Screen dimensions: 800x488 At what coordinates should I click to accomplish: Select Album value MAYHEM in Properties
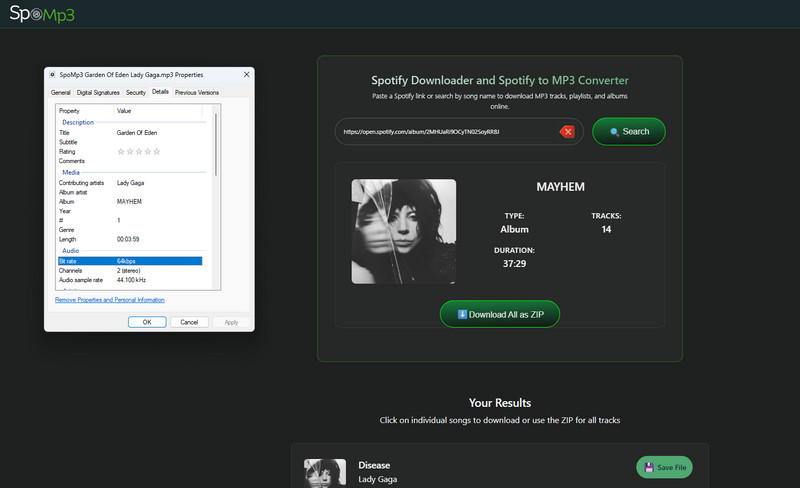click(129, 202)
